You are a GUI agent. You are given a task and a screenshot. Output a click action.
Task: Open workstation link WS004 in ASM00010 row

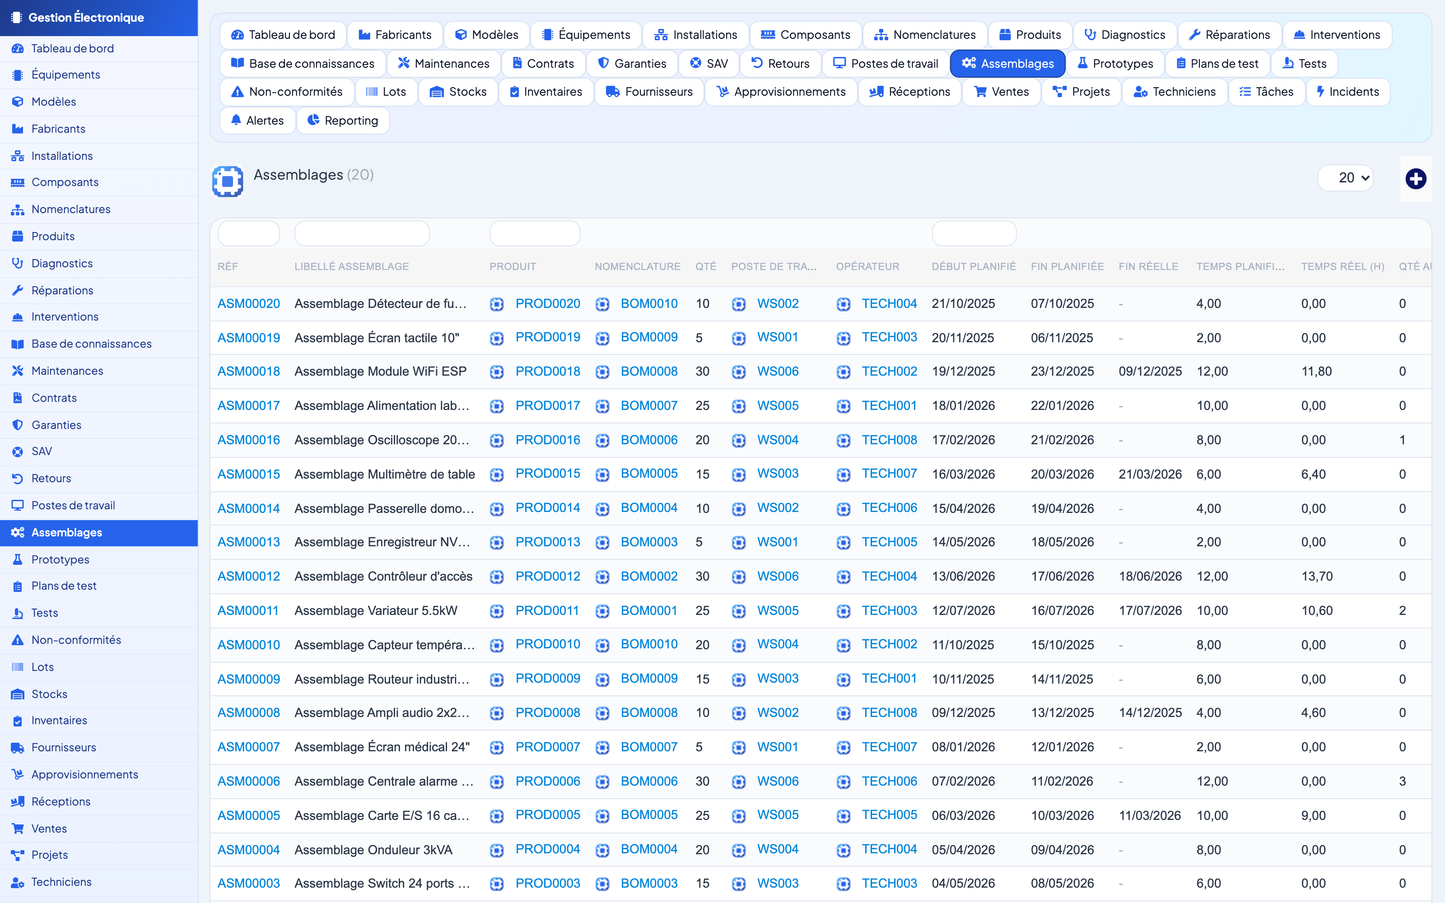(778, 645)
